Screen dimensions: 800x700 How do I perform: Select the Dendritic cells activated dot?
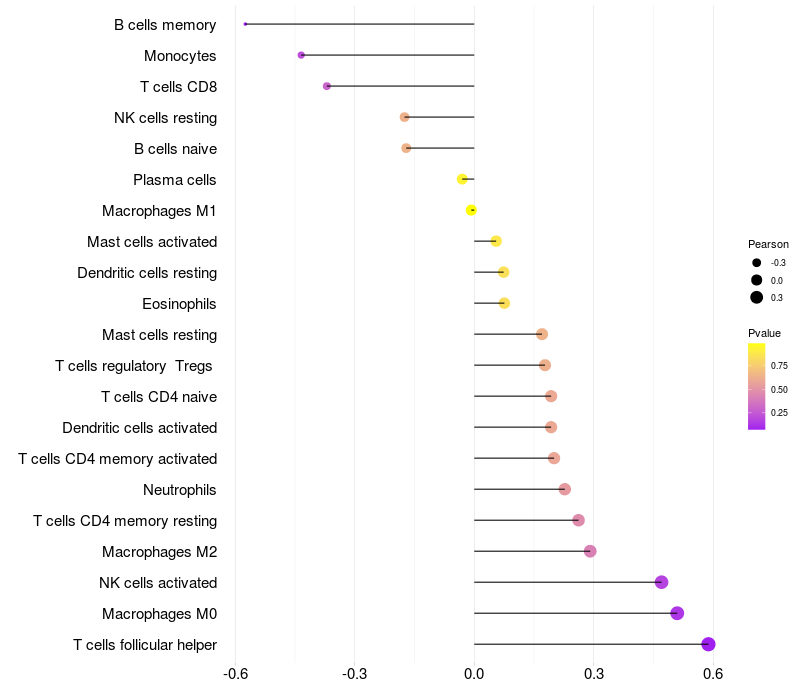coord(551,427)
